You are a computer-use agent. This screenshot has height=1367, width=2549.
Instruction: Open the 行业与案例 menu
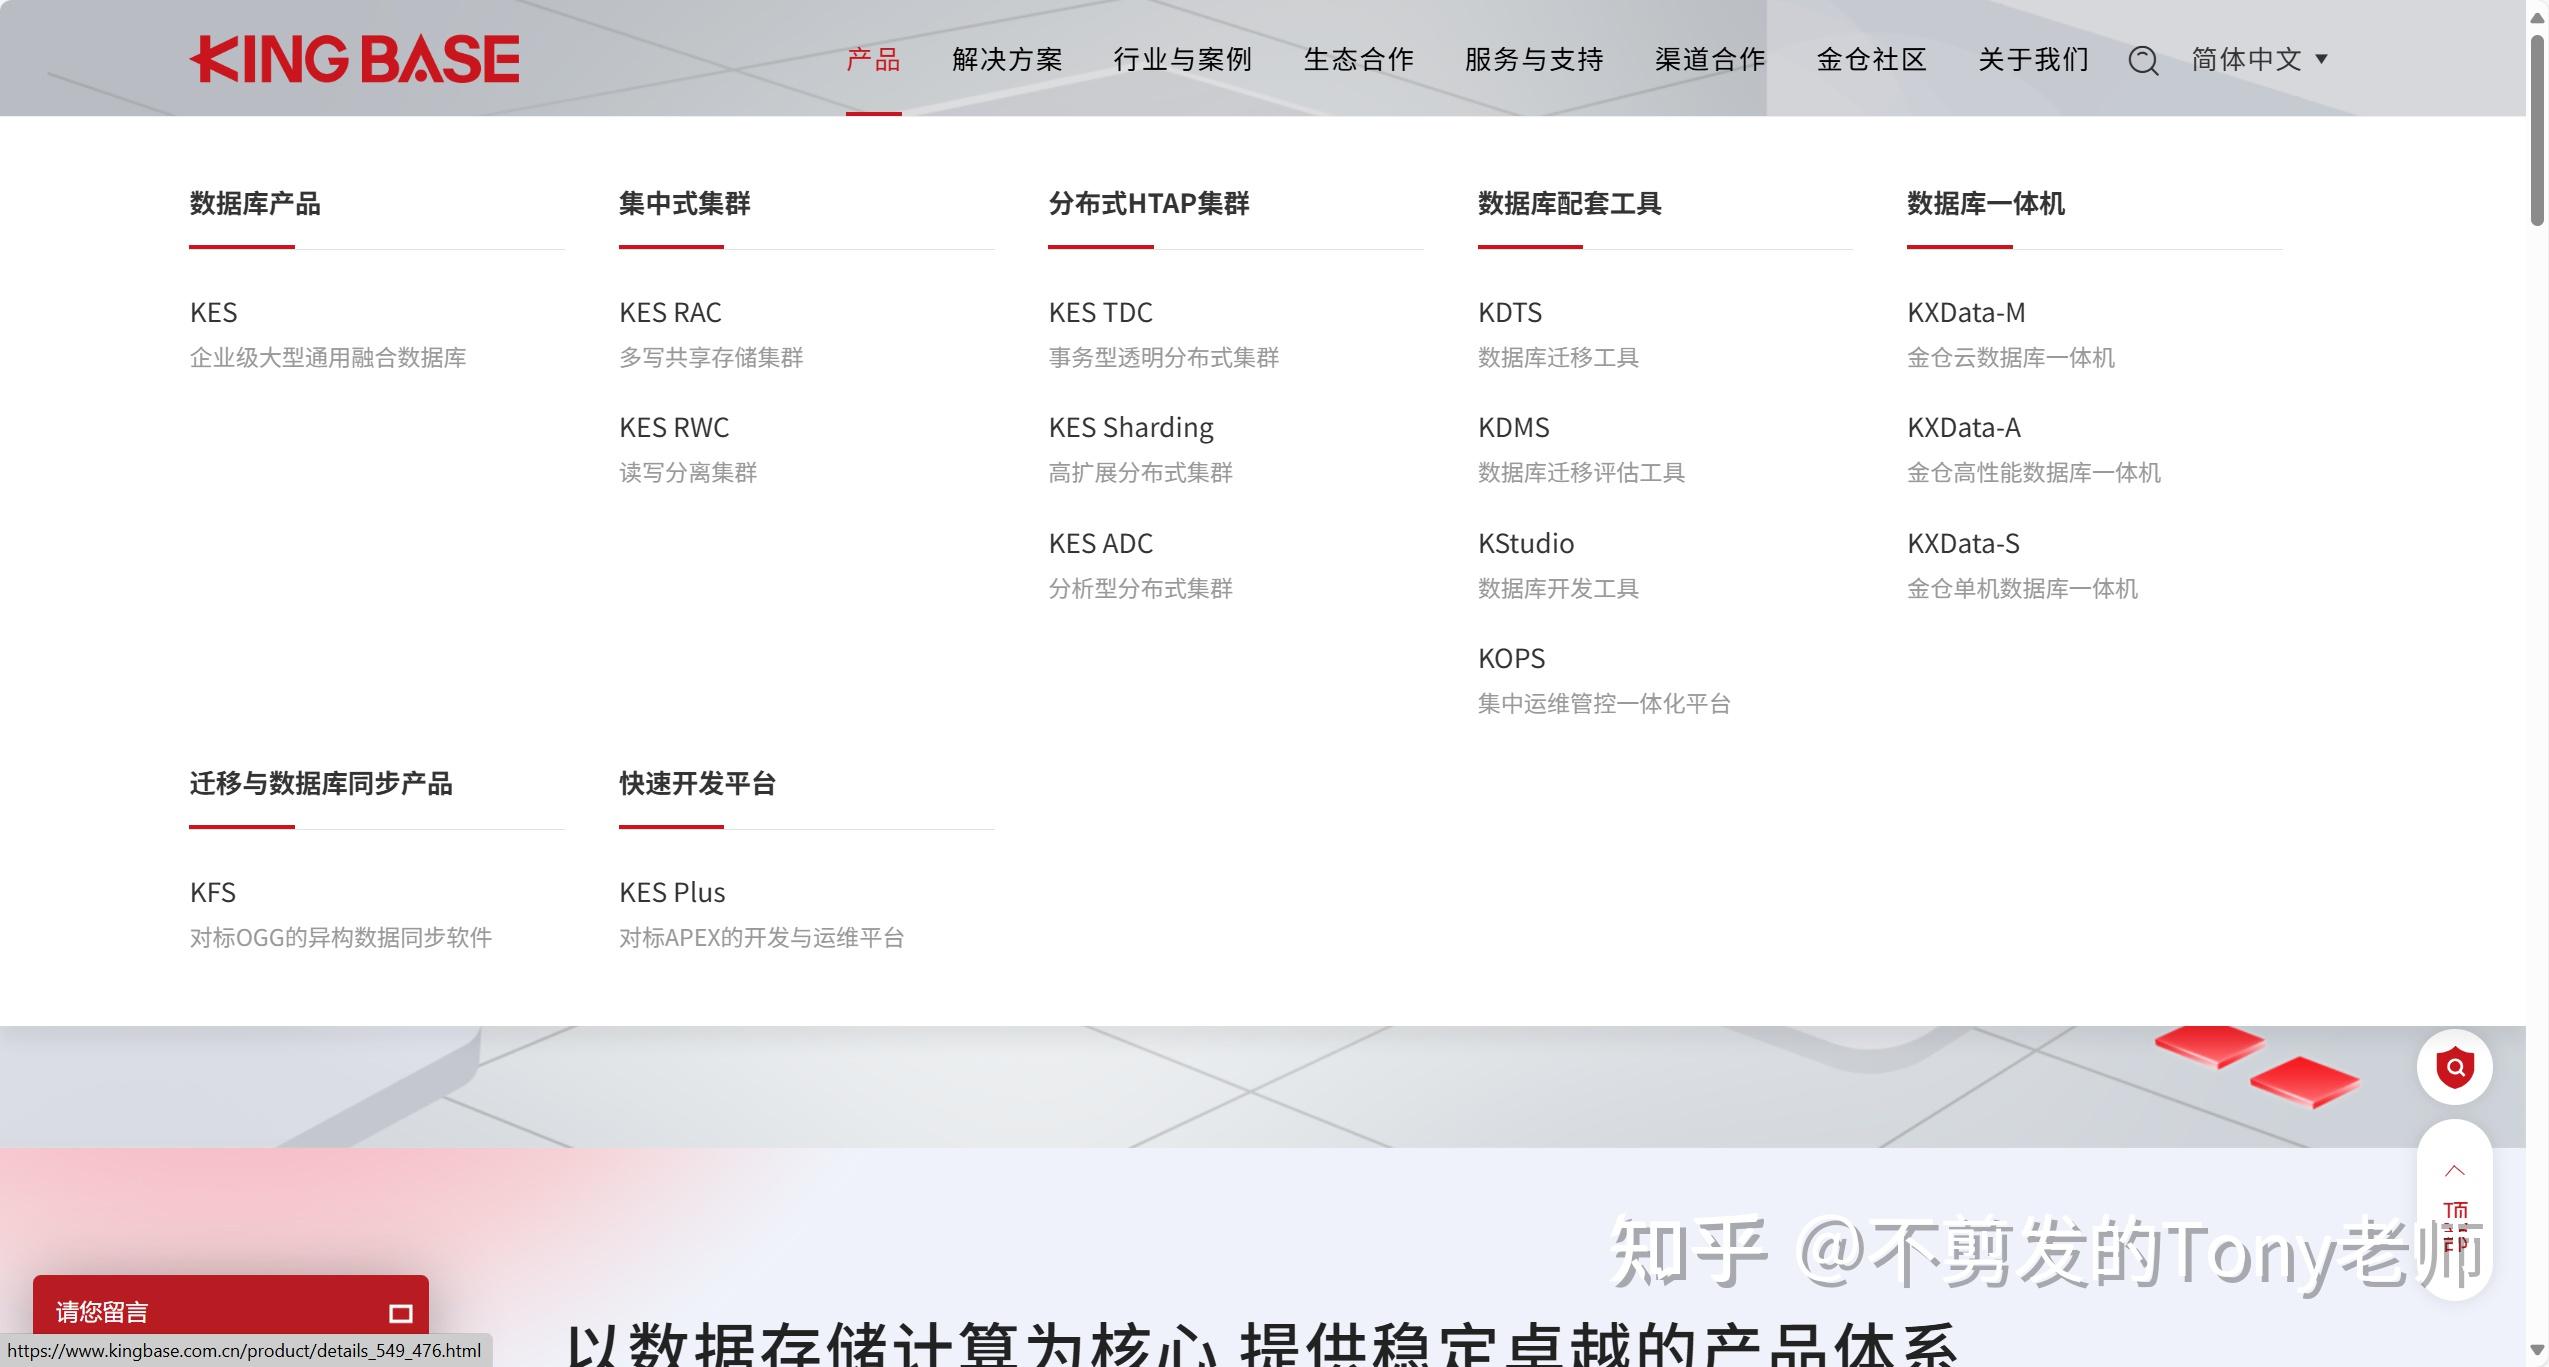tap(1184, 60)
